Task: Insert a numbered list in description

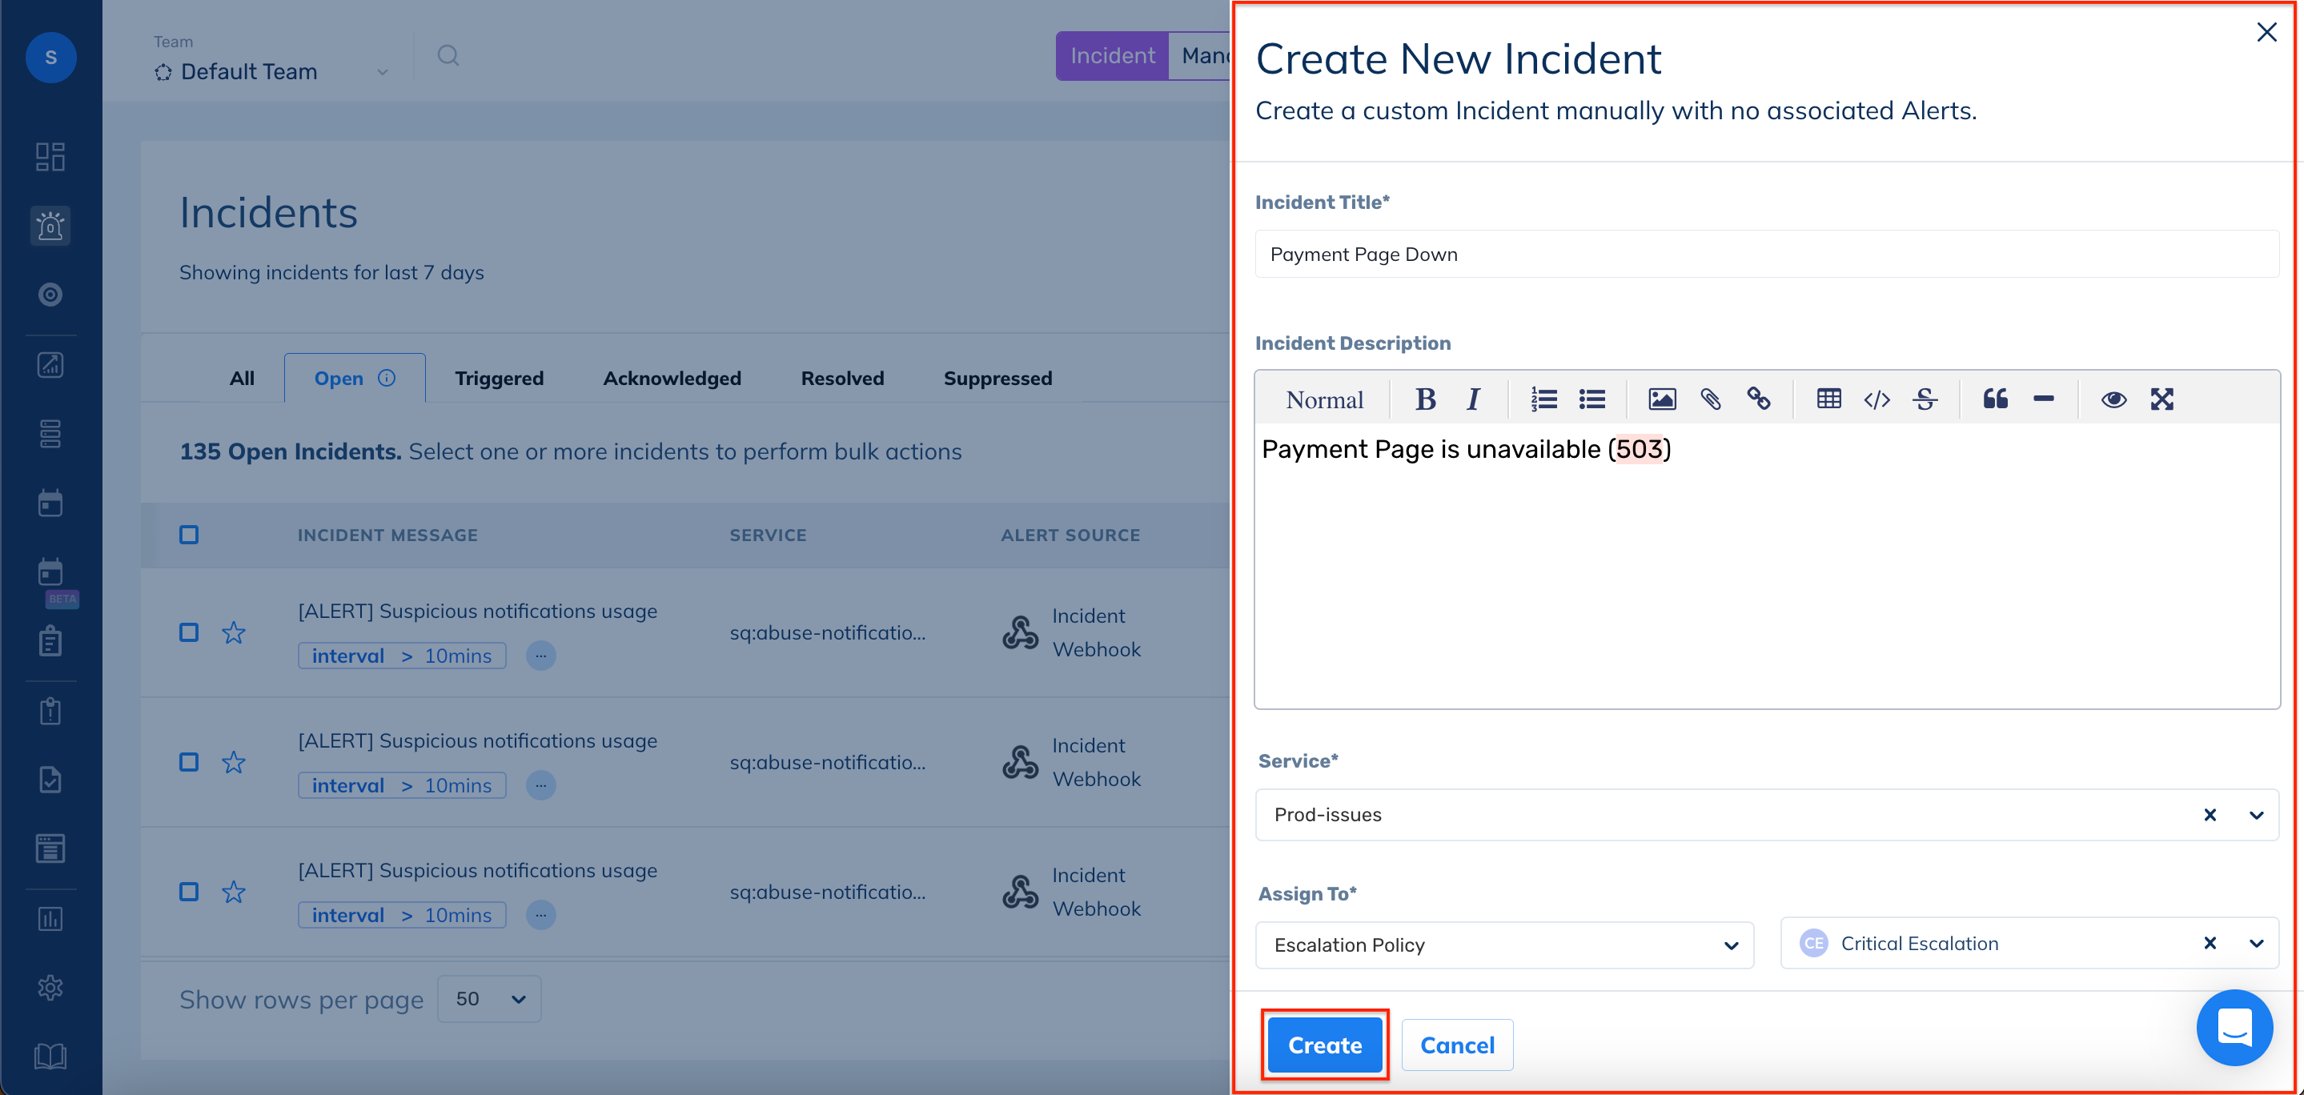Action: pyautogui.click(x=1543, y=400)
